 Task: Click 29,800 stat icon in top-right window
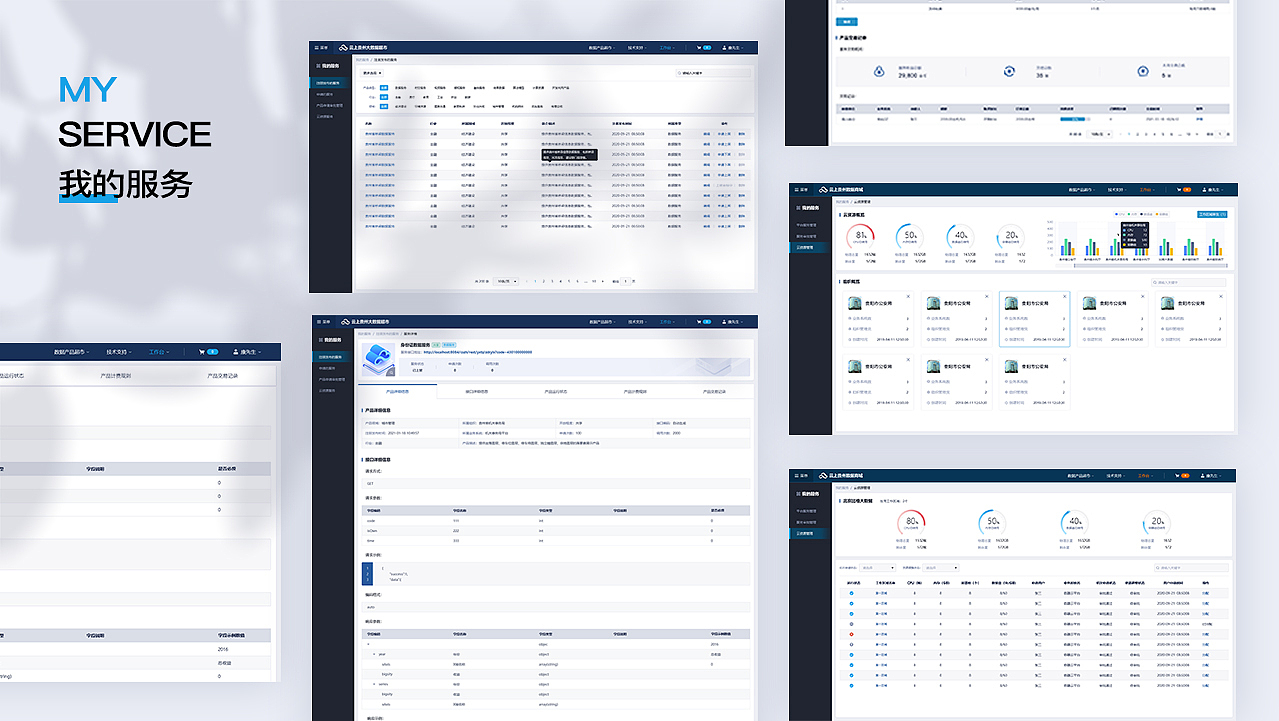[879, 71]
